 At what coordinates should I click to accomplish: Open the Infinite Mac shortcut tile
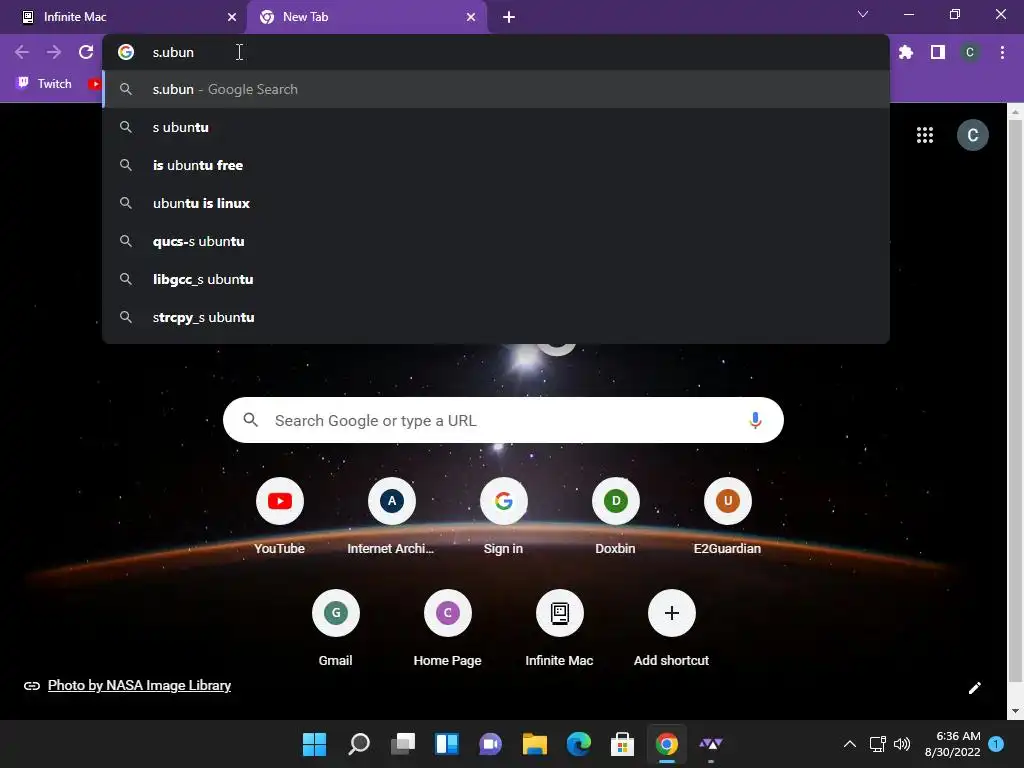click(x=559, y=628)
